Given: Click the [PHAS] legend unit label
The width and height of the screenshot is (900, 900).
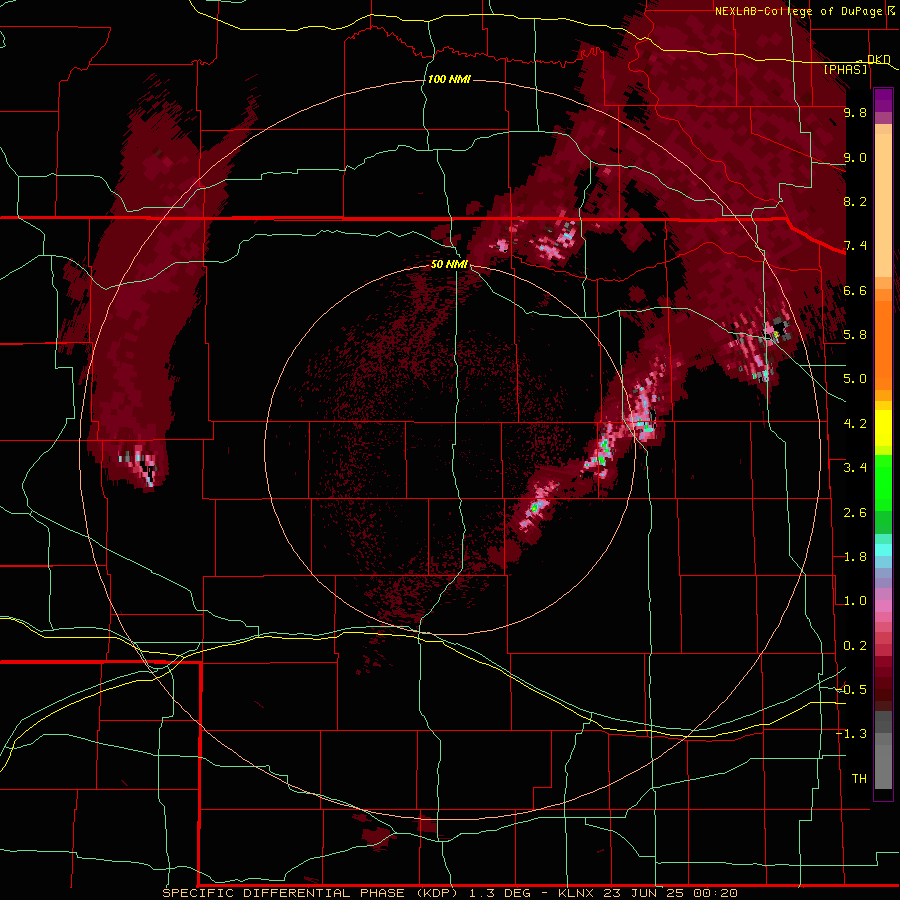Looking at the screenshot, I should [845, 69].
